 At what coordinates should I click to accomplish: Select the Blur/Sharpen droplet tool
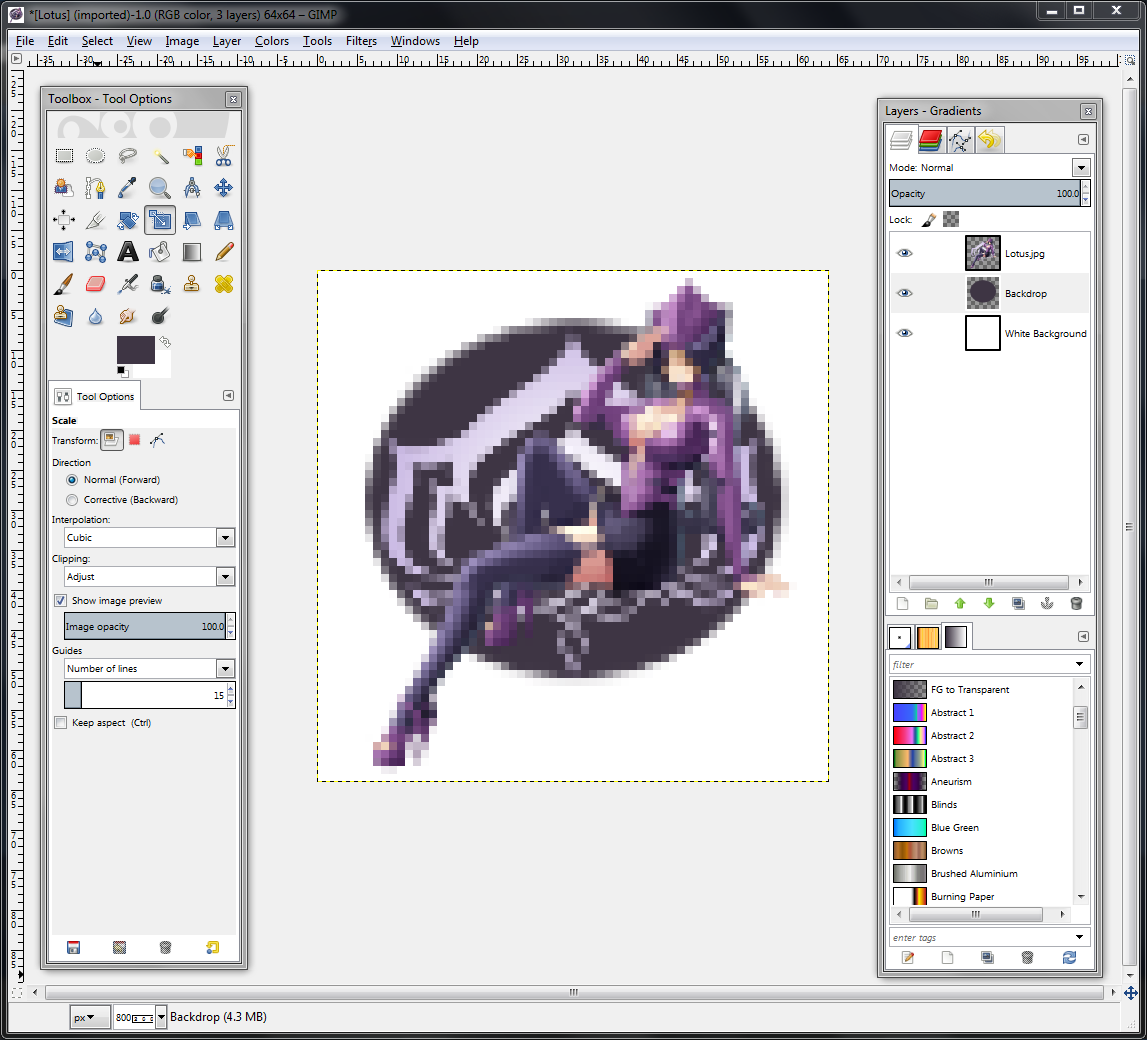click(x=96, y=317)
